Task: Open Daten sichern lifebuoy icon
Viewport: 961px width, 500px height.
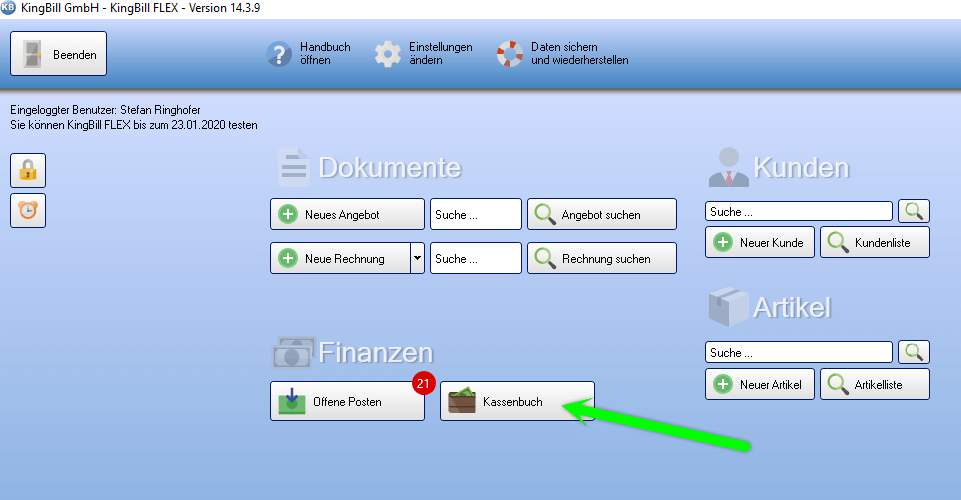Action: pos(510,54)
